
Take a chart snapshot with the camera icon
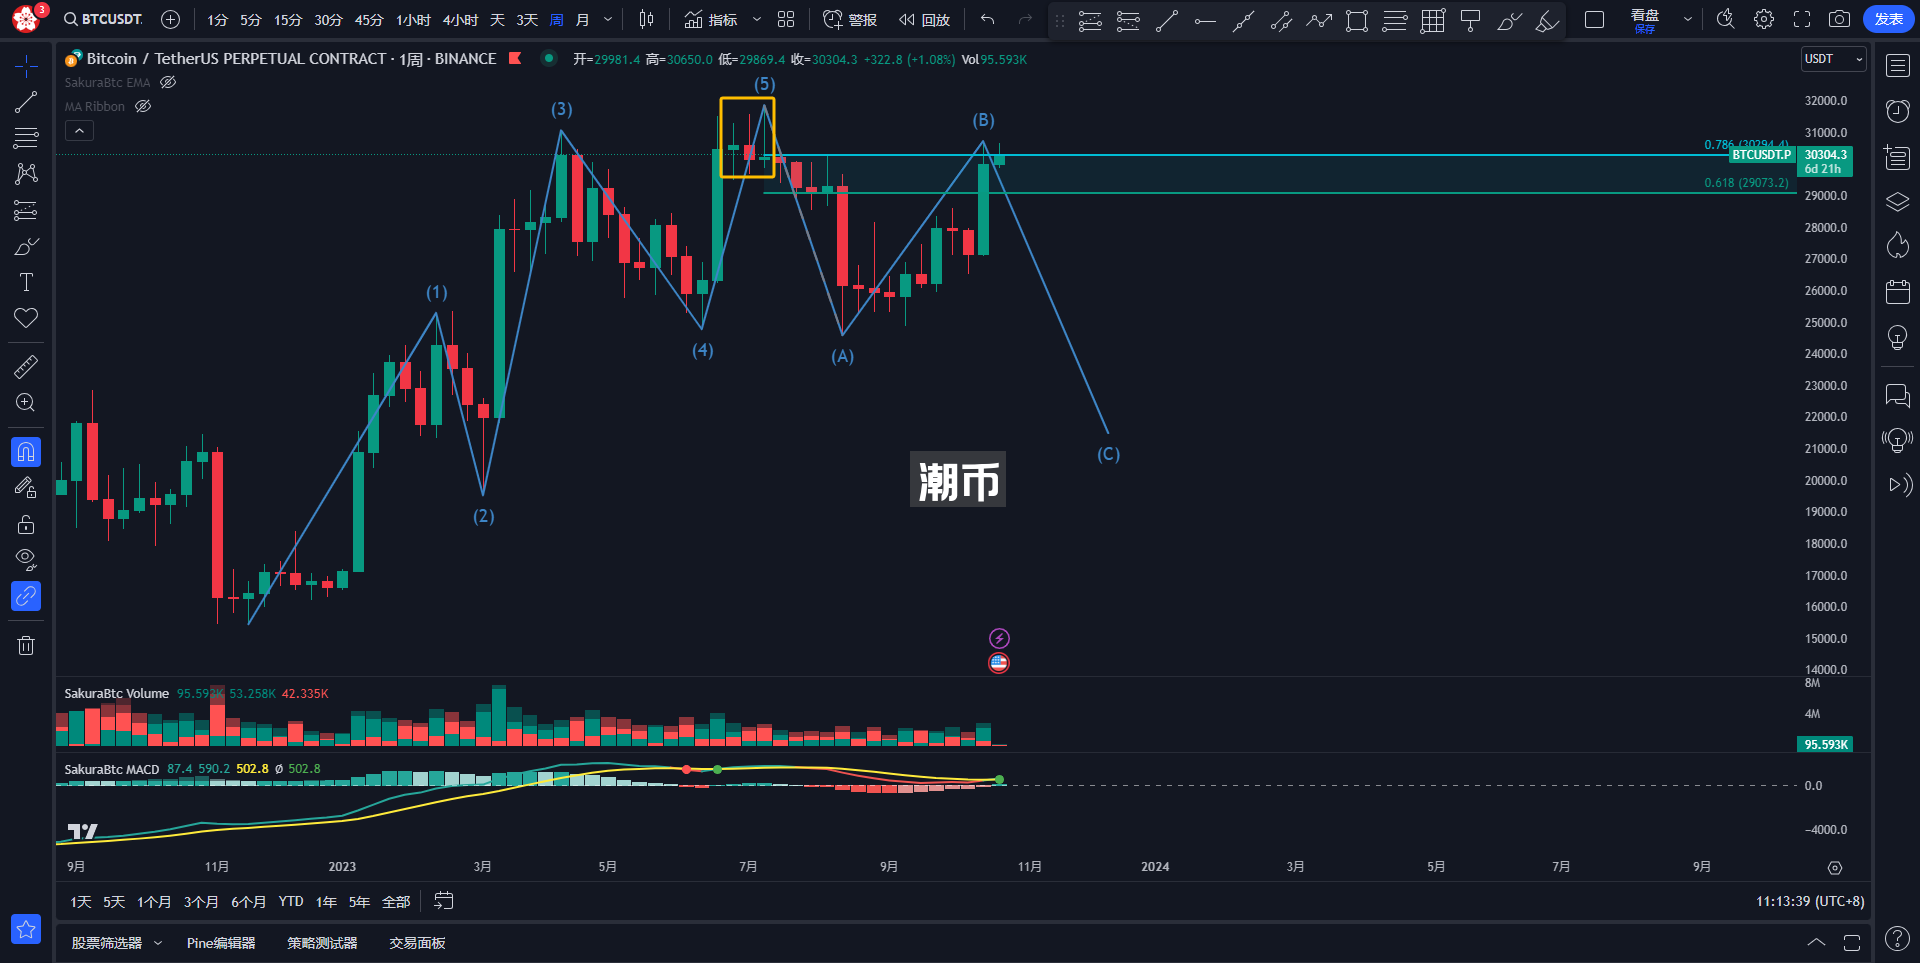[x=1839, y=19]
